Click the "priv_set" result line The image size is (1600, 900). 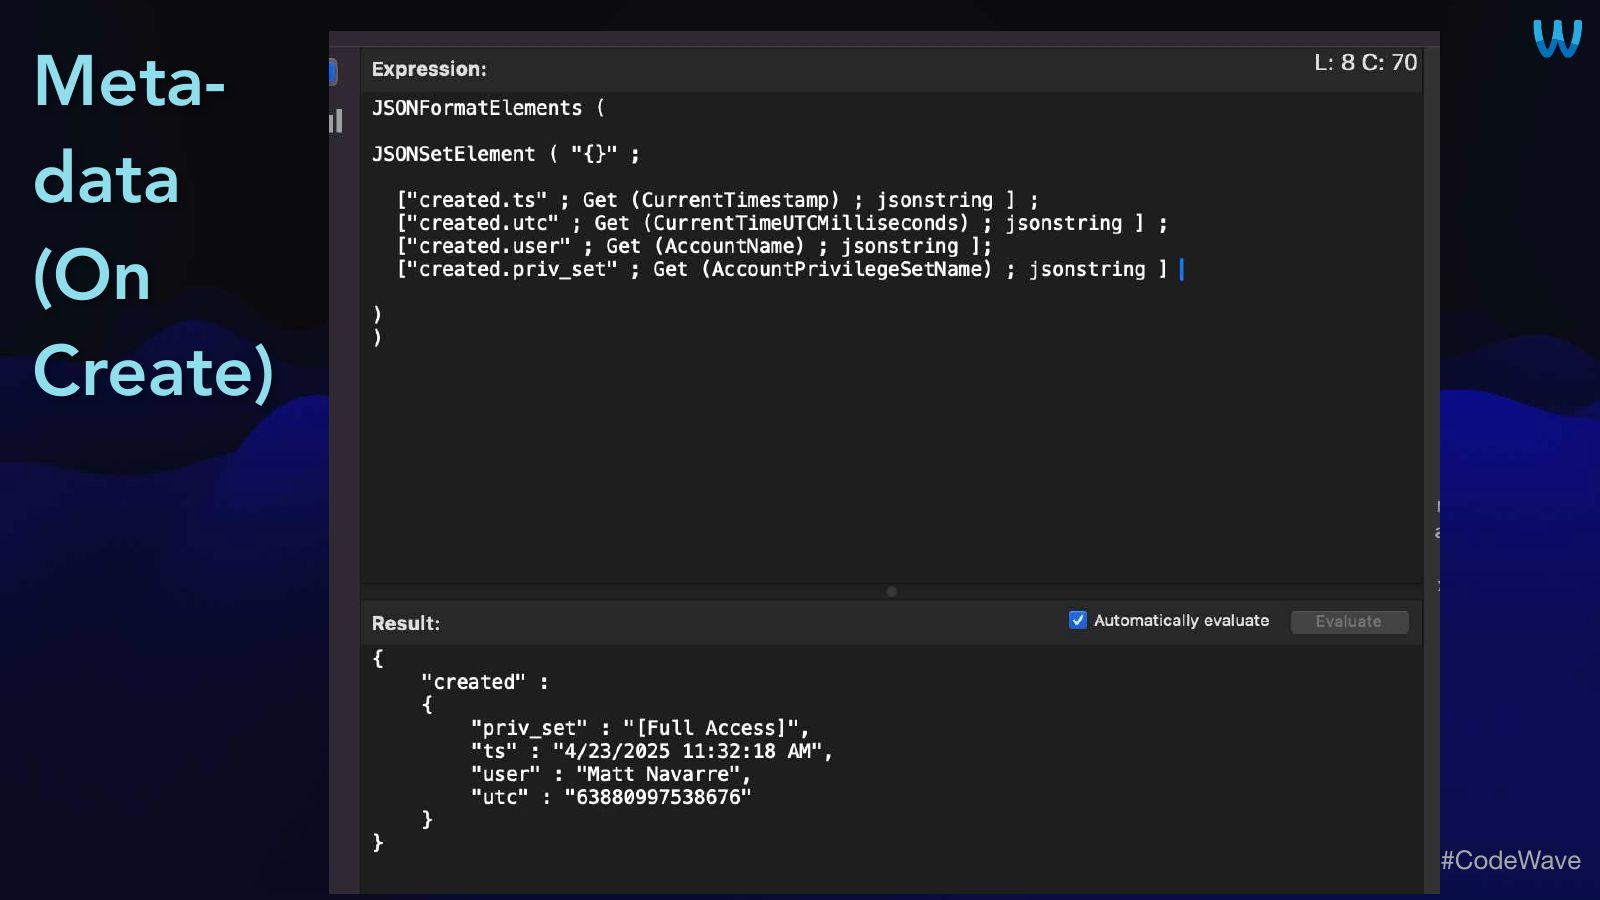(640, 728)
